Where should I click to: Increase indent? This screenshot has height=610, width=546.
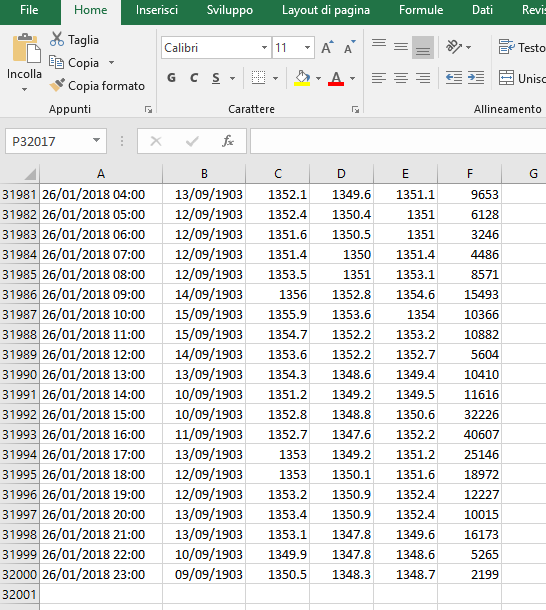tap(476, 78)
